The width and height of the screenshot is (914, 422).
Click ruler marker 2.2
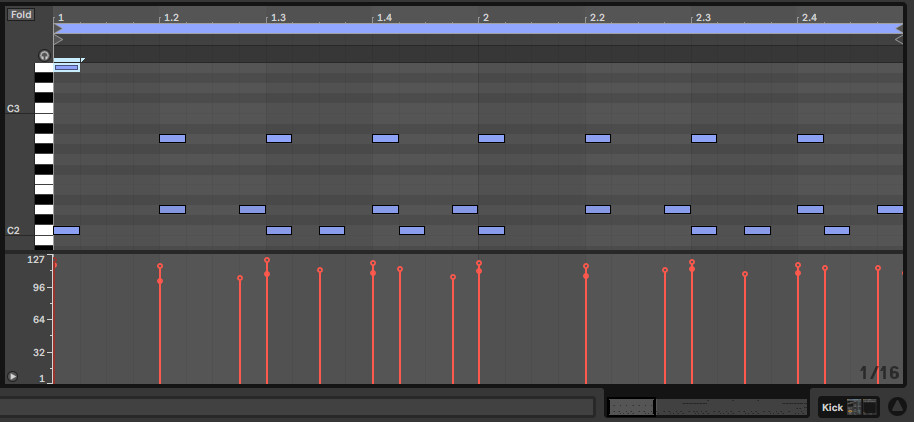597,17
